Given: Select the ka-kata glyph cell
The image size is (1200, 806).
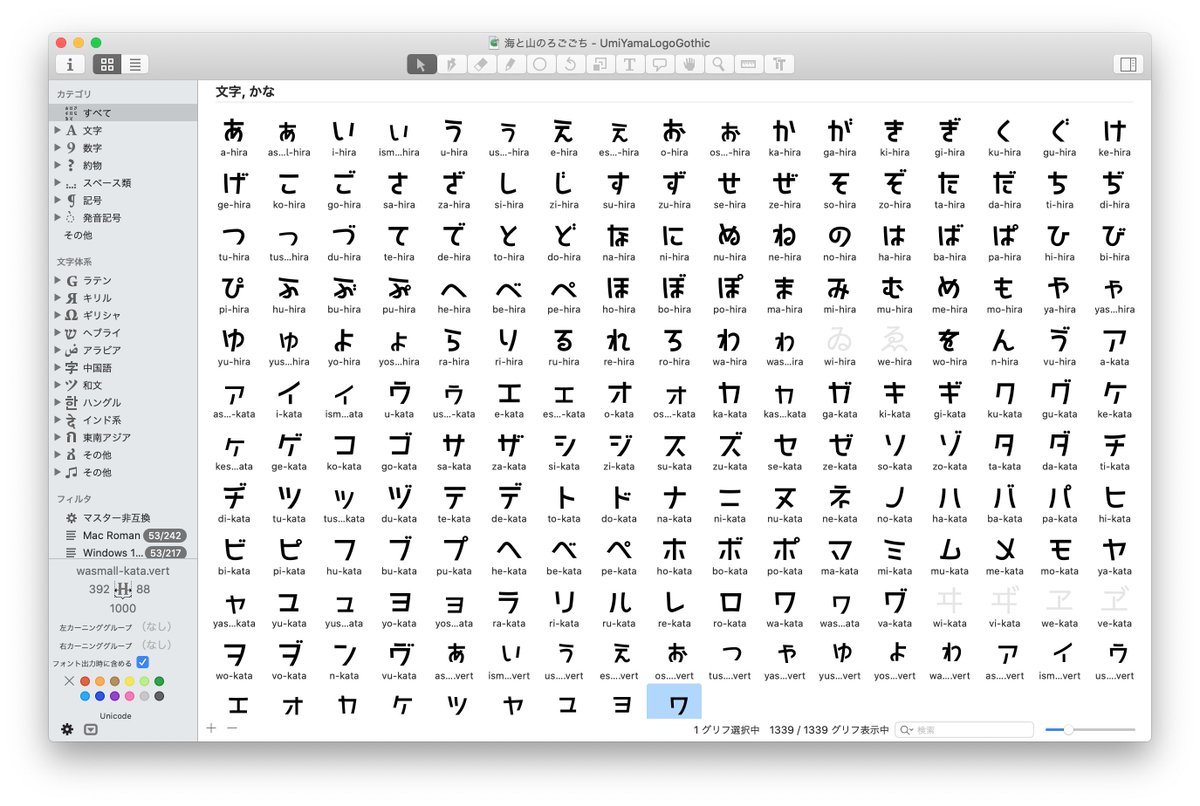Looking at the screenshot, I should 729,398.
